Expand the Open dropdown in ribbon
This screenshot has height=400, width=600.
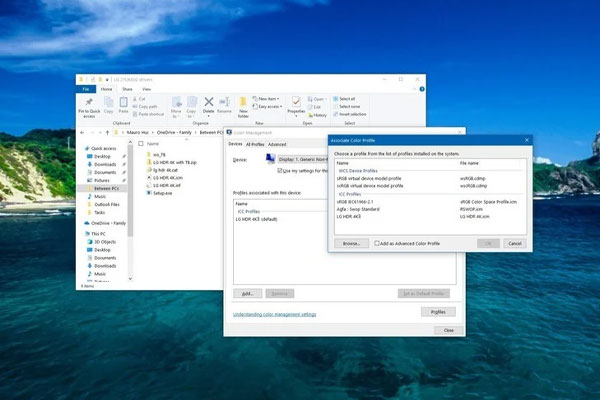click(x=317, y=99)
